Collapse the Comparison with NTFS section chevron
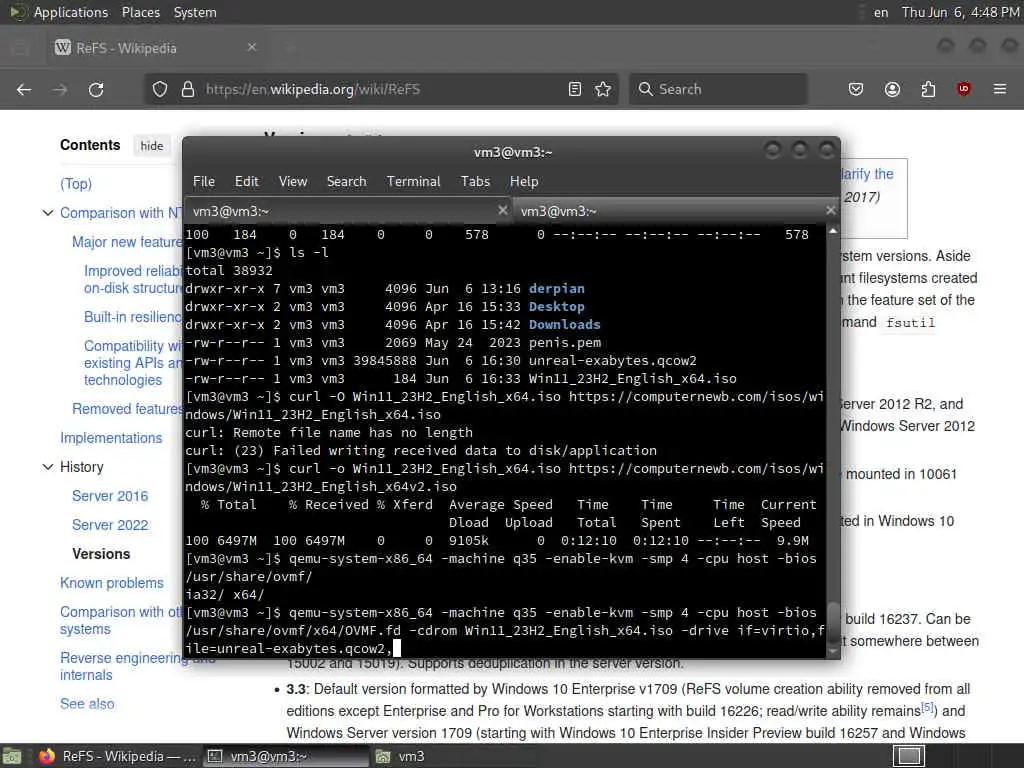This screenshot has width=1024, height=768. click(48, 213)
